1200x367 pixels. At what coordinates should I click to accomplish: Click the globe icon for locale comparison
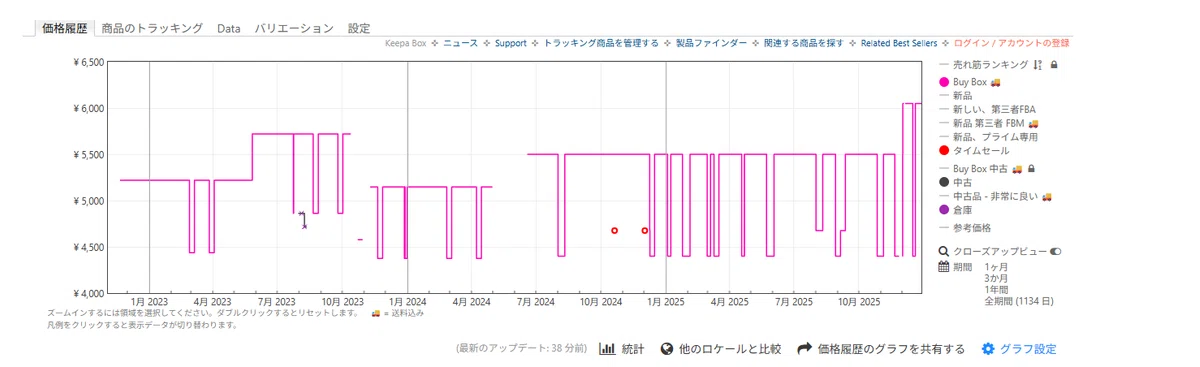click(667, 349)
